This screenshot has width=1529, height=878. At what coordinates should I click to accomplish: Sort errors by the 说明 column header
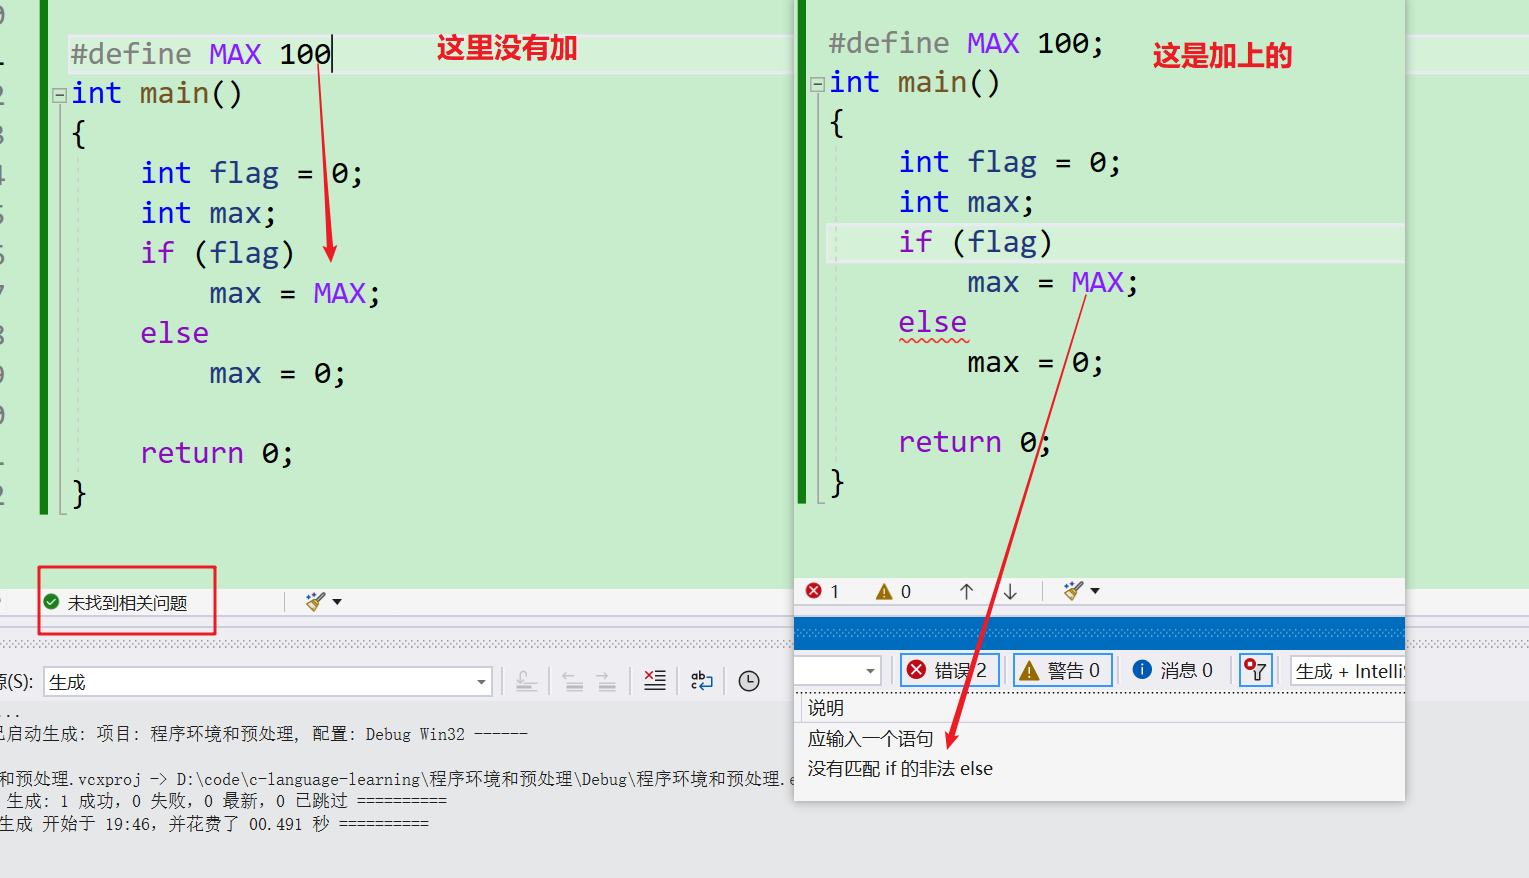tap(826, 708)
